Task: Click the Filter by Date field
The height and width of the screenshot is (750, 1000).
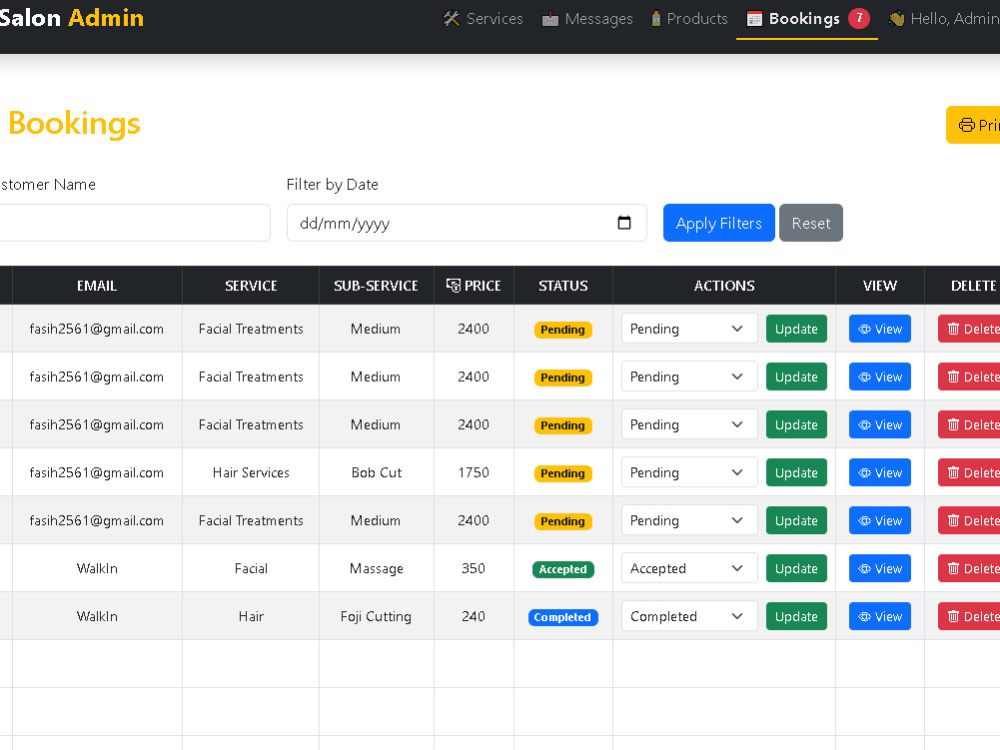Action: pos(467,223)
